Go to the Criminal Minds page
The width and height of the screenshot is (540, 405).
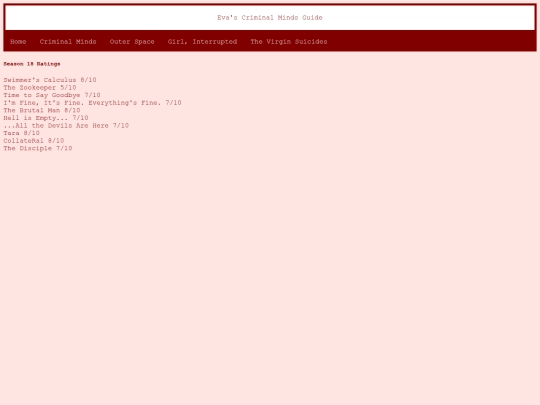[x=68, y=42]
